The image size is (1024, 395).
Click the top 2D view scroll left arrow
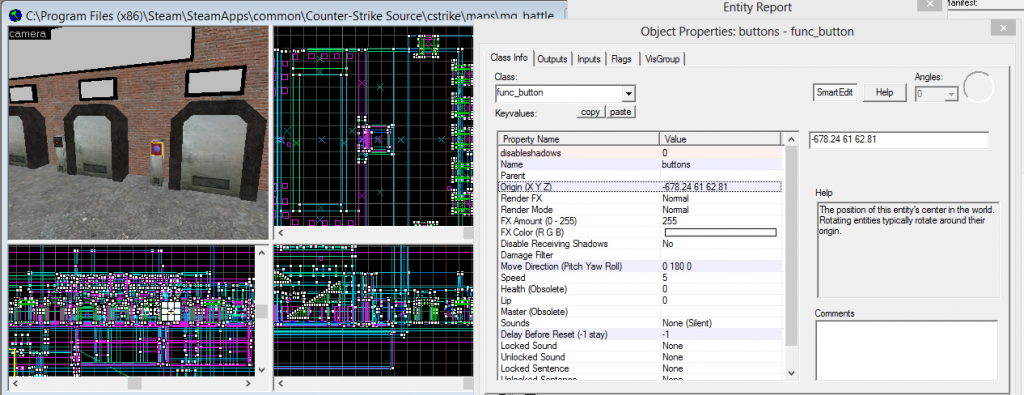[x=281, y=232]
